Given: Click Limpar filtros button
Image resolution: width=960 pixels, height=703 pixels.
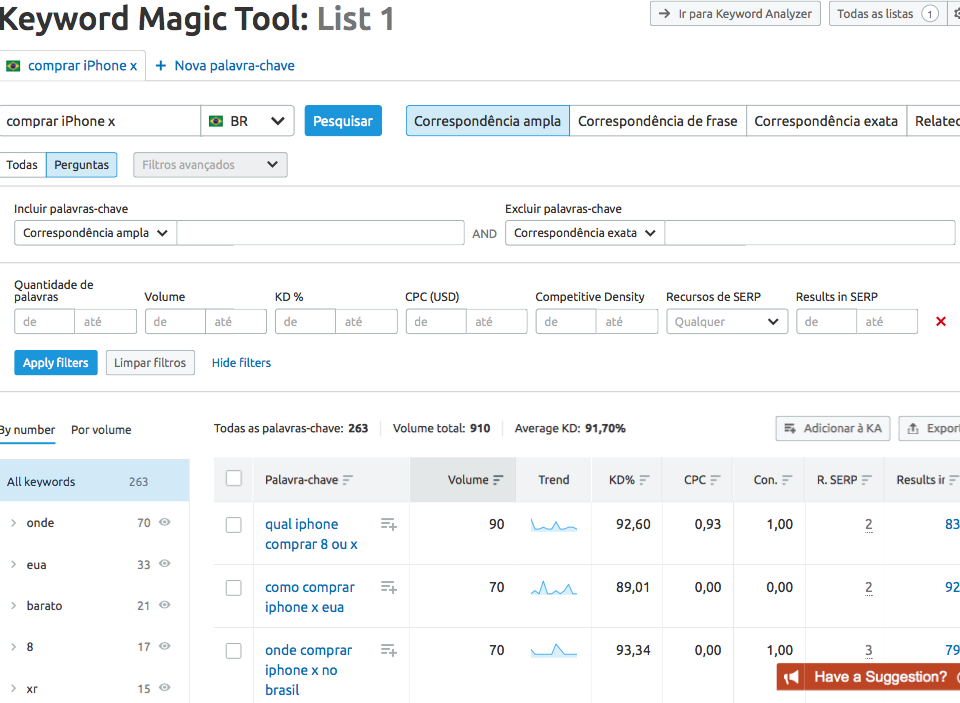Looking at the screenshot, I should coord(150,363).
